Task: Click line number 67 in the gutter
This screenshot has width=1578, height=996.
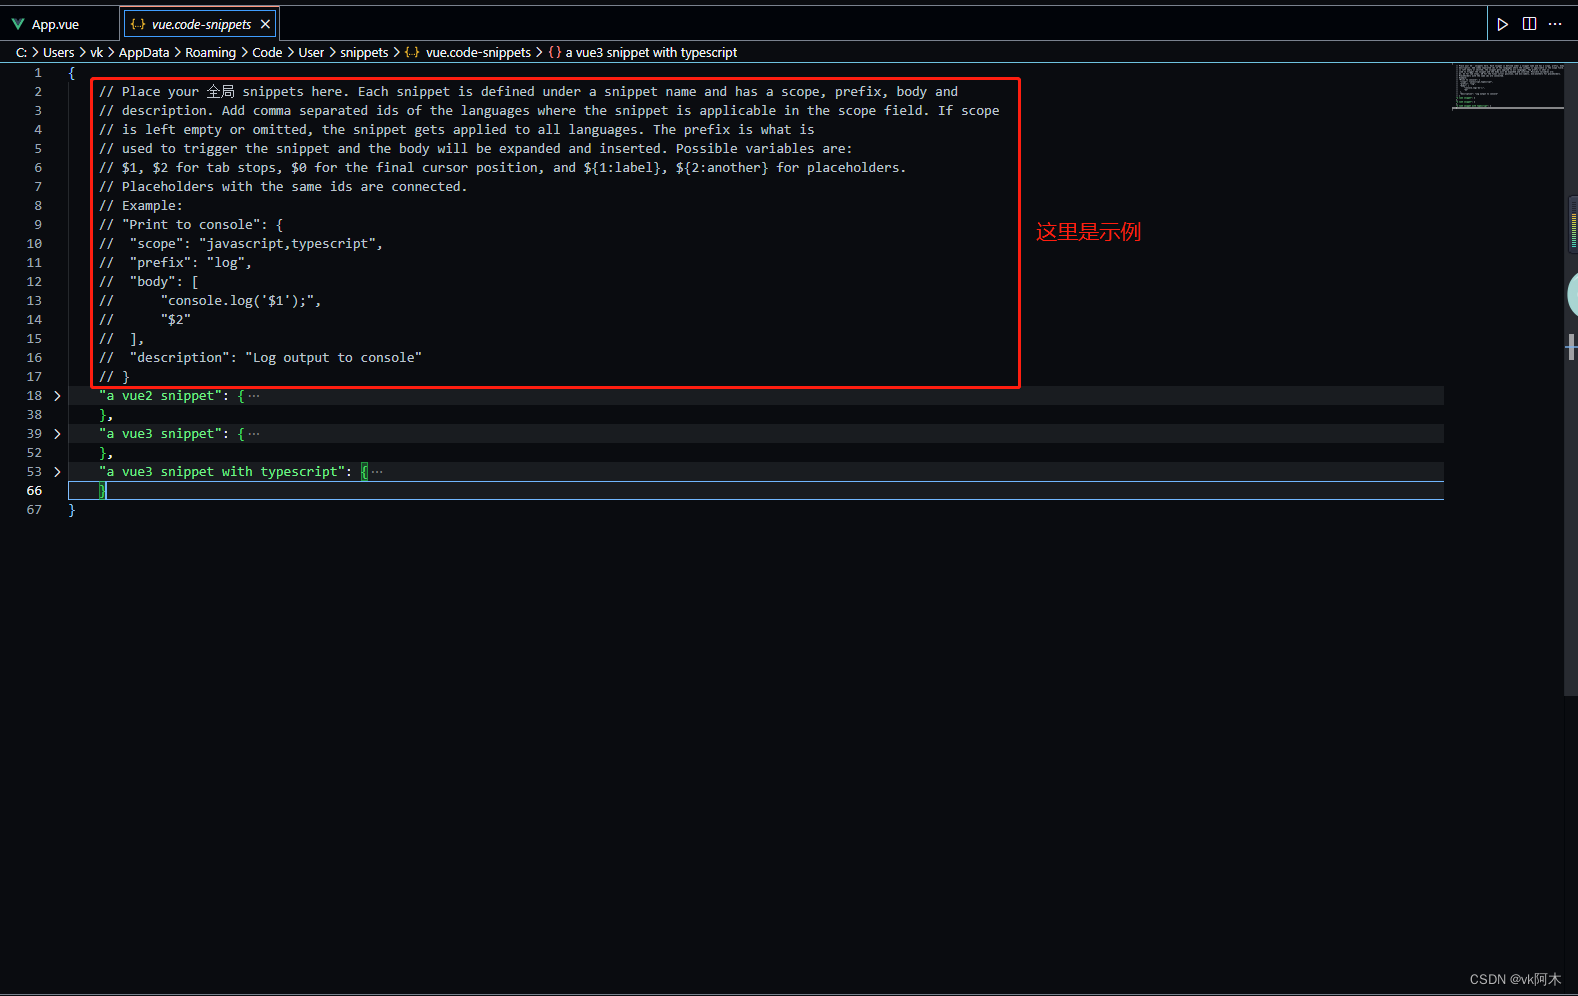Action: coord(34,510)
